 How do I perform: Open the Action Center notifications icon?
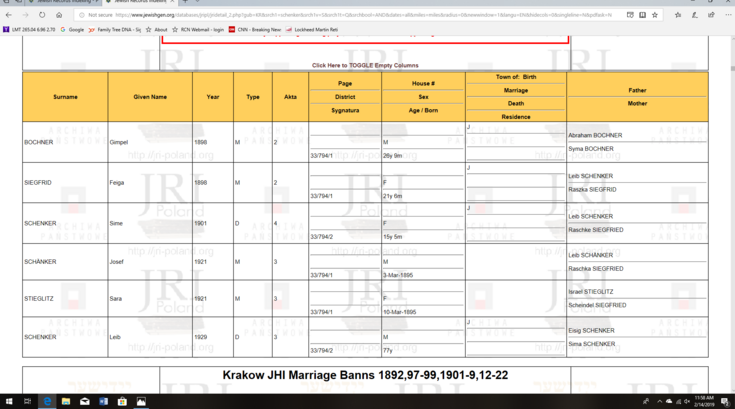coord(725,402)
